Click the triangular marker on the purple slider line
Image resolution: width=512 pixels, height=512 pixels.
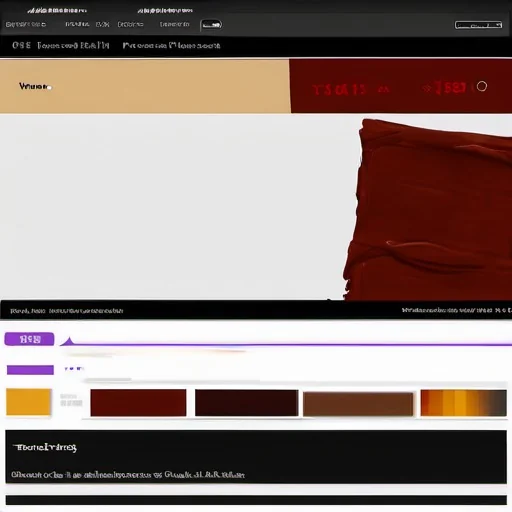[x=69, y=341]
